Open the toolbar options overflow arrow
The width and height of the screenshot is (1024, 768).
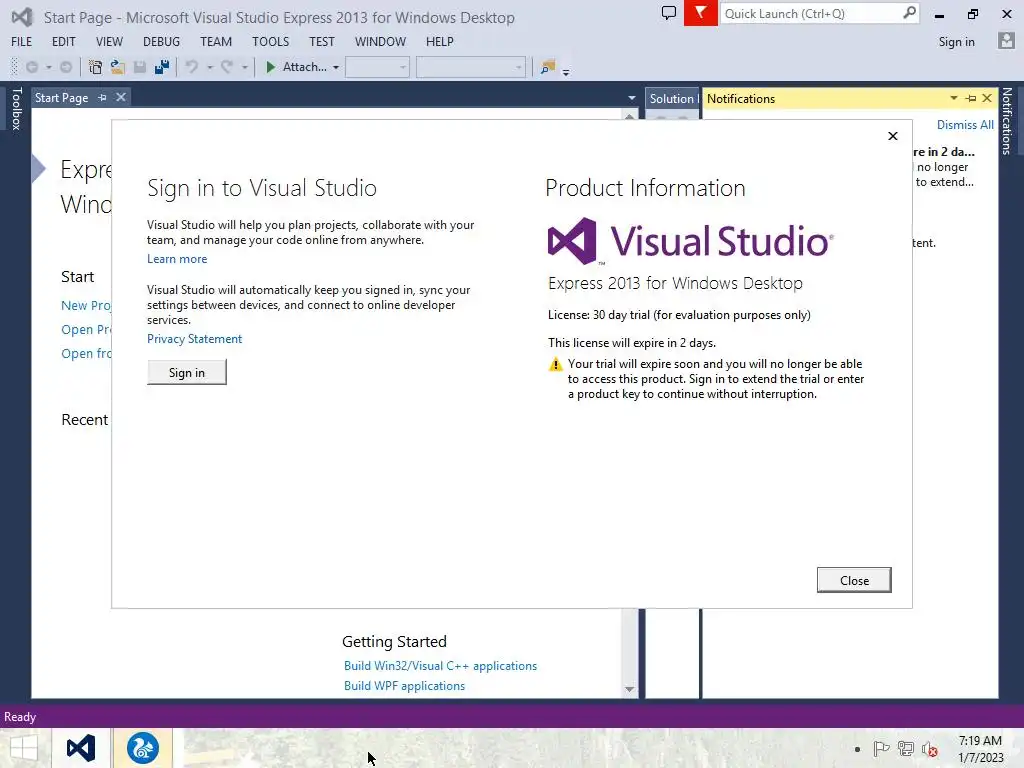click(x=566, y=72)
